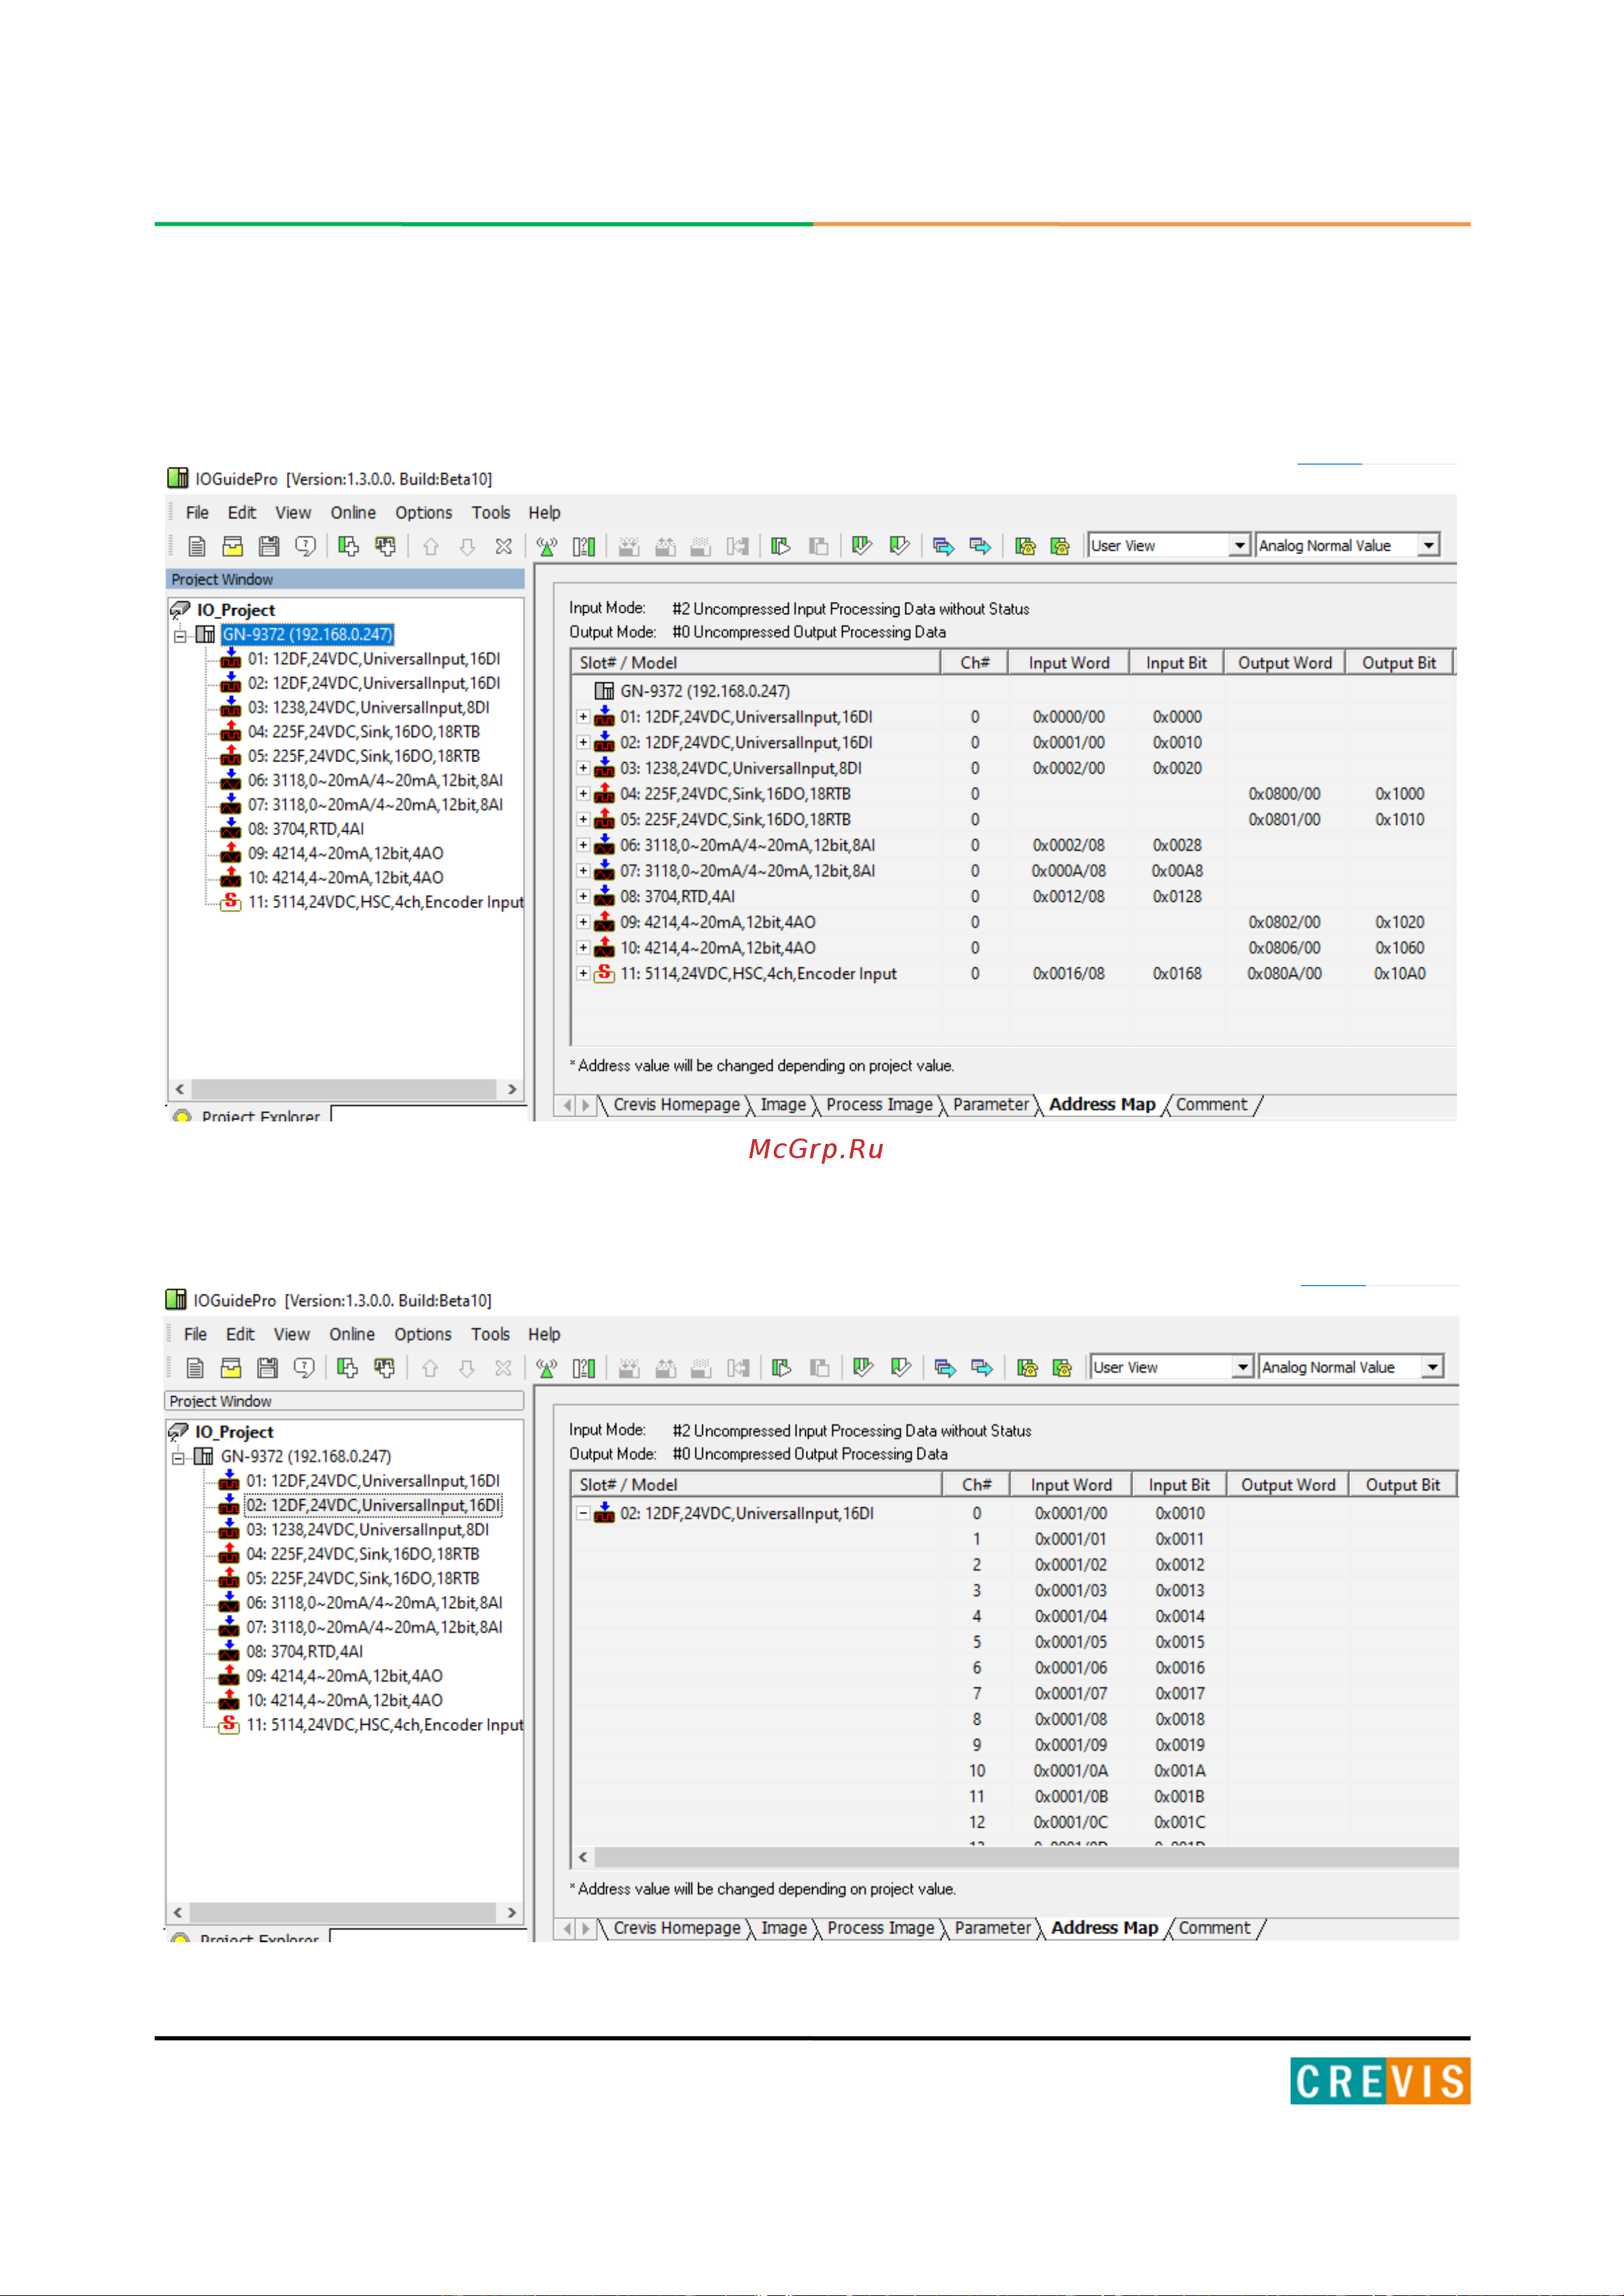This screenshot has height=2296, width=1624.
Task: Open the Analog Normal Value dropdown in lower window
Action: coord(1432,1367)
